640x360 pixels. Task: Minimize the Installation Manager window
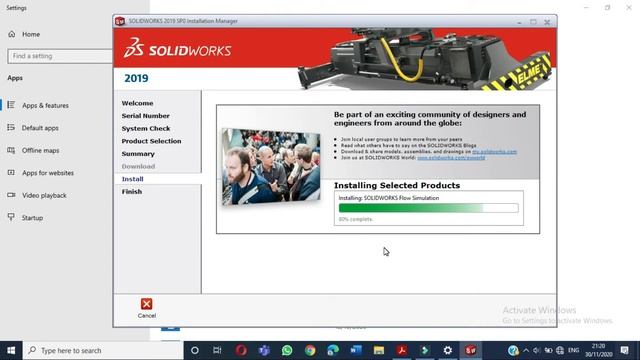pos(519,22)
